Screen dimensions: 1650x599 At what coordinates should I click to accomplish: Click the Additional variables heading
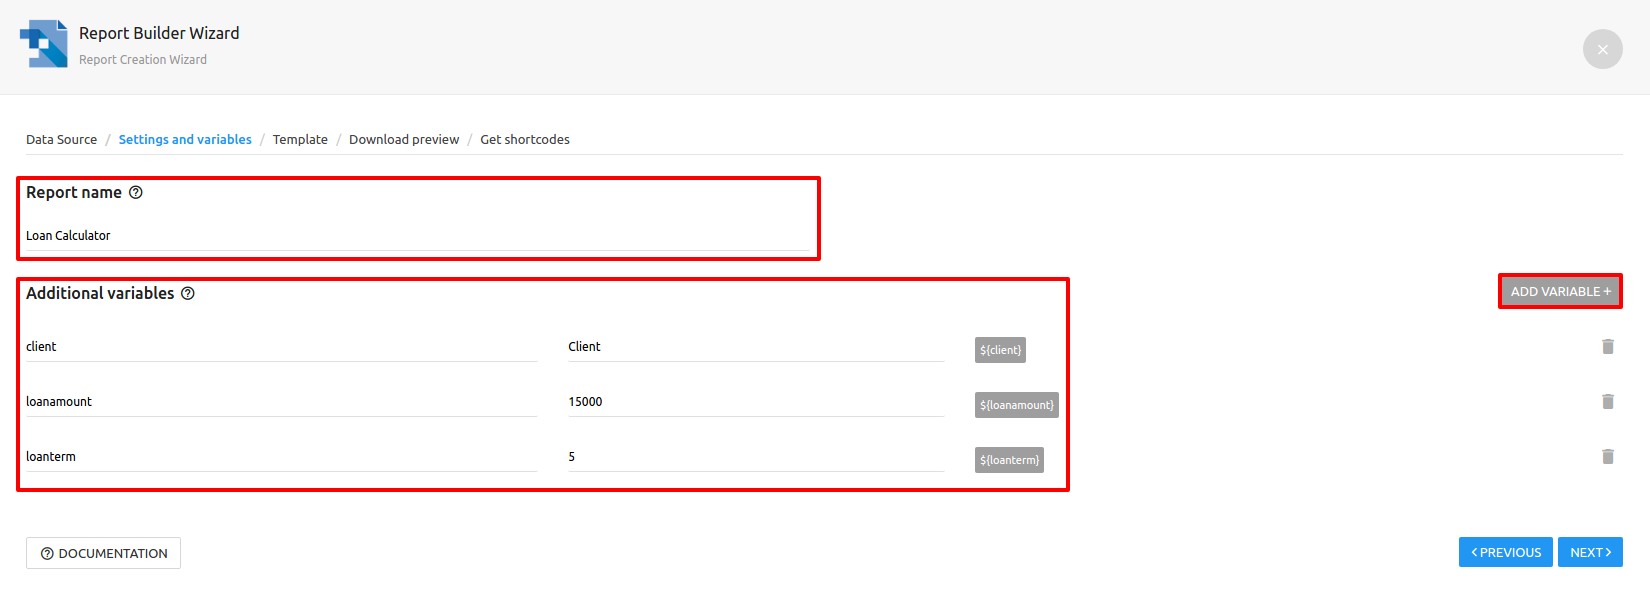(100, 293)
